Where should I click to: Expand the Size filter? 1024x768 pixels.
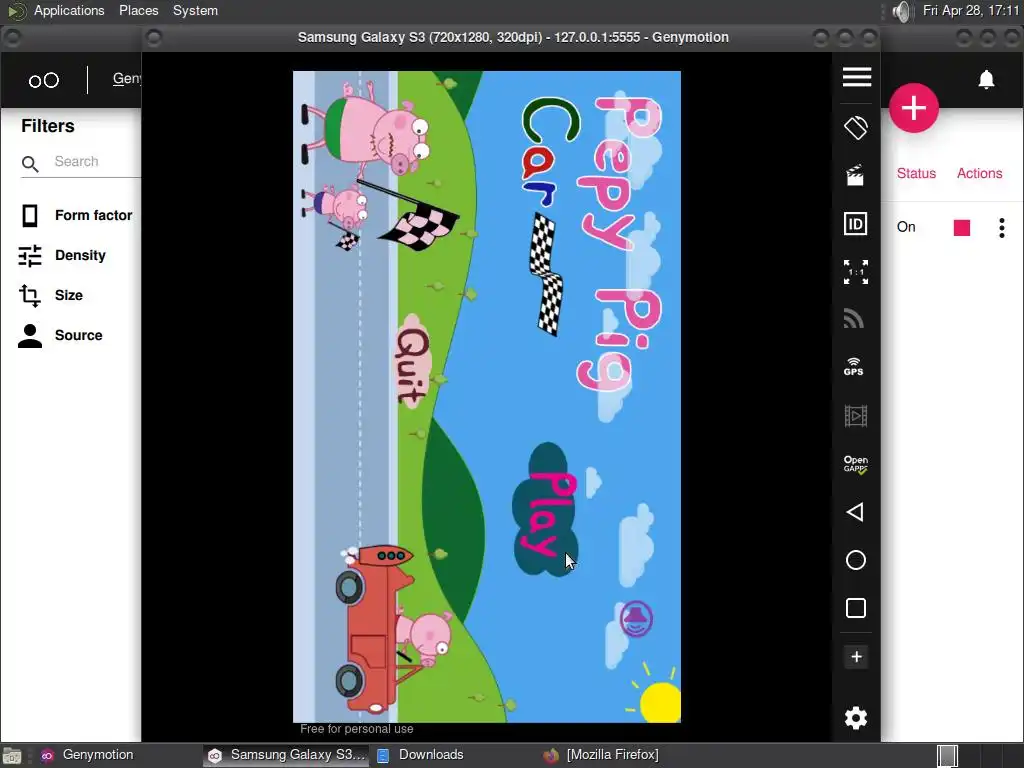coord(51,295)
